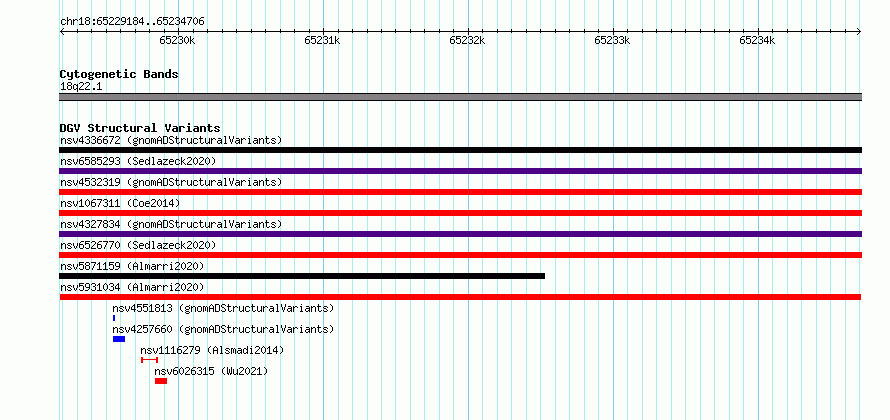Click the 65233k ruler tick label
Screen dimensions: 890x420
click(613, 40)
